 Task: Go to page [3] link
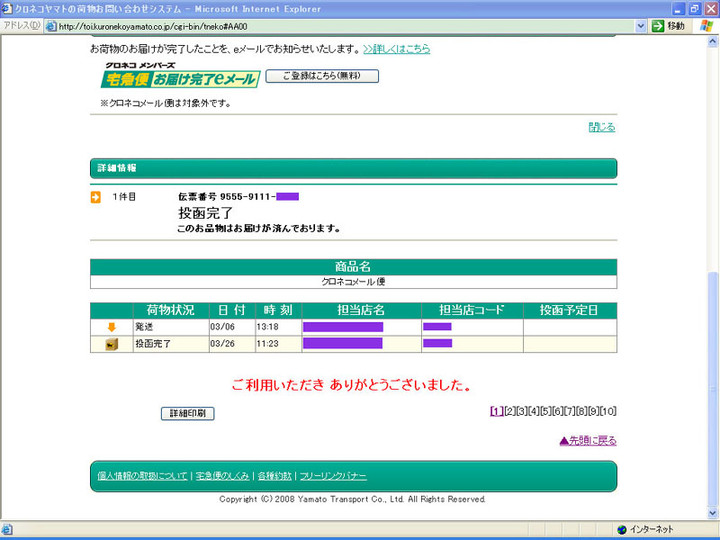click(522, 411)
